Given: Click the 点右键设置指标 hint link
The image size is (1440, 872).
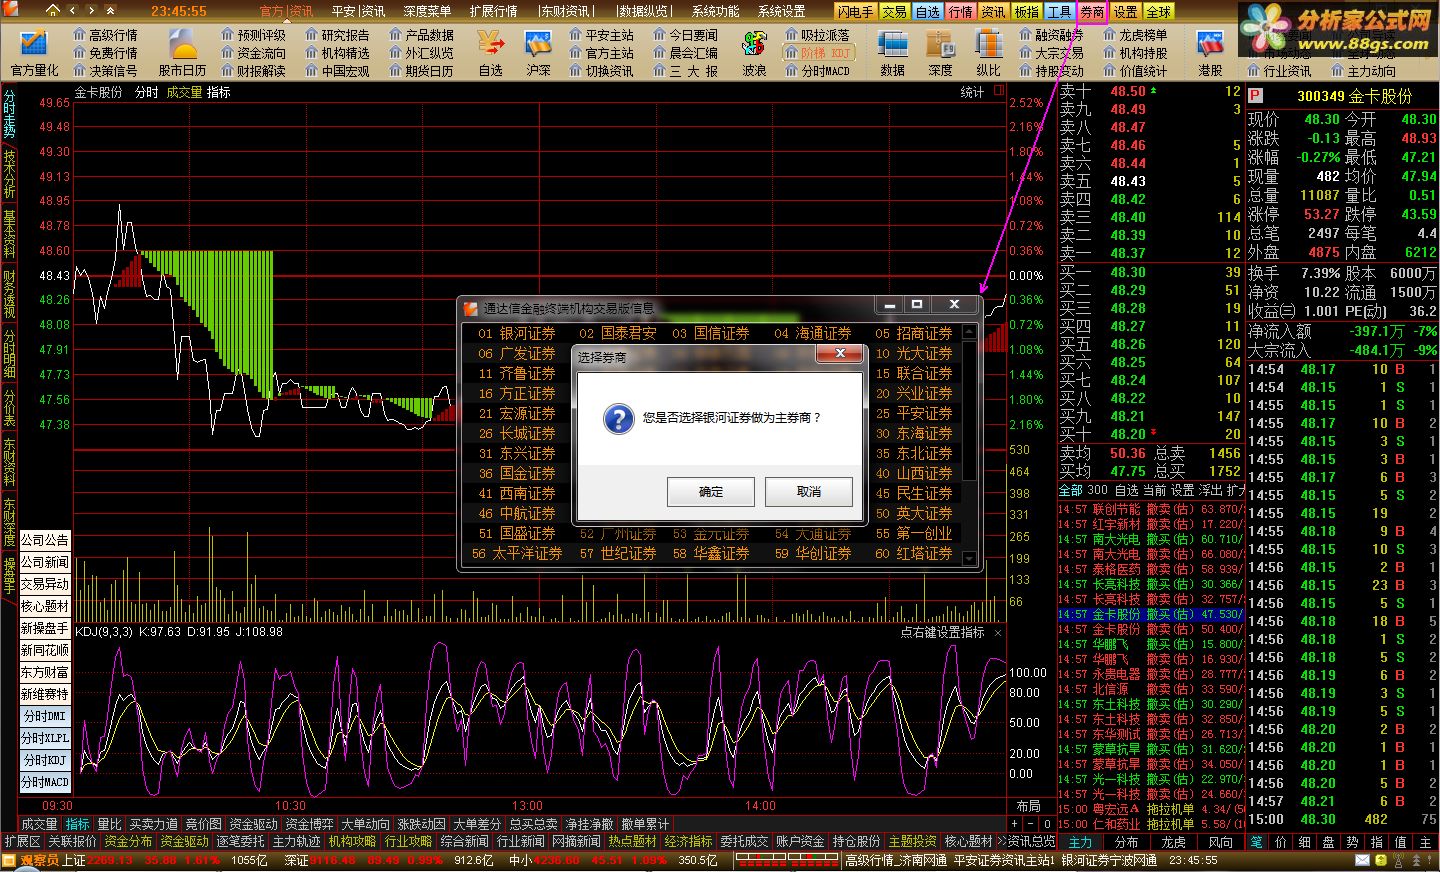Looking at the screenshot, I should pyautogui.click(x=942, y=633).
